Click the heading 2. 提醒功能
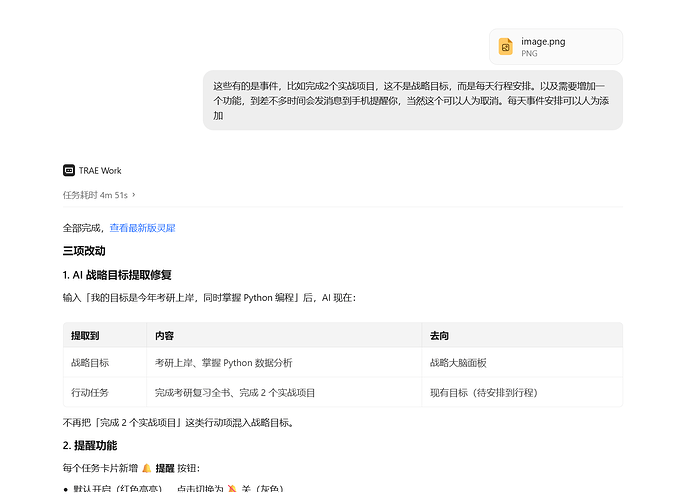 [x=90, y=445]
